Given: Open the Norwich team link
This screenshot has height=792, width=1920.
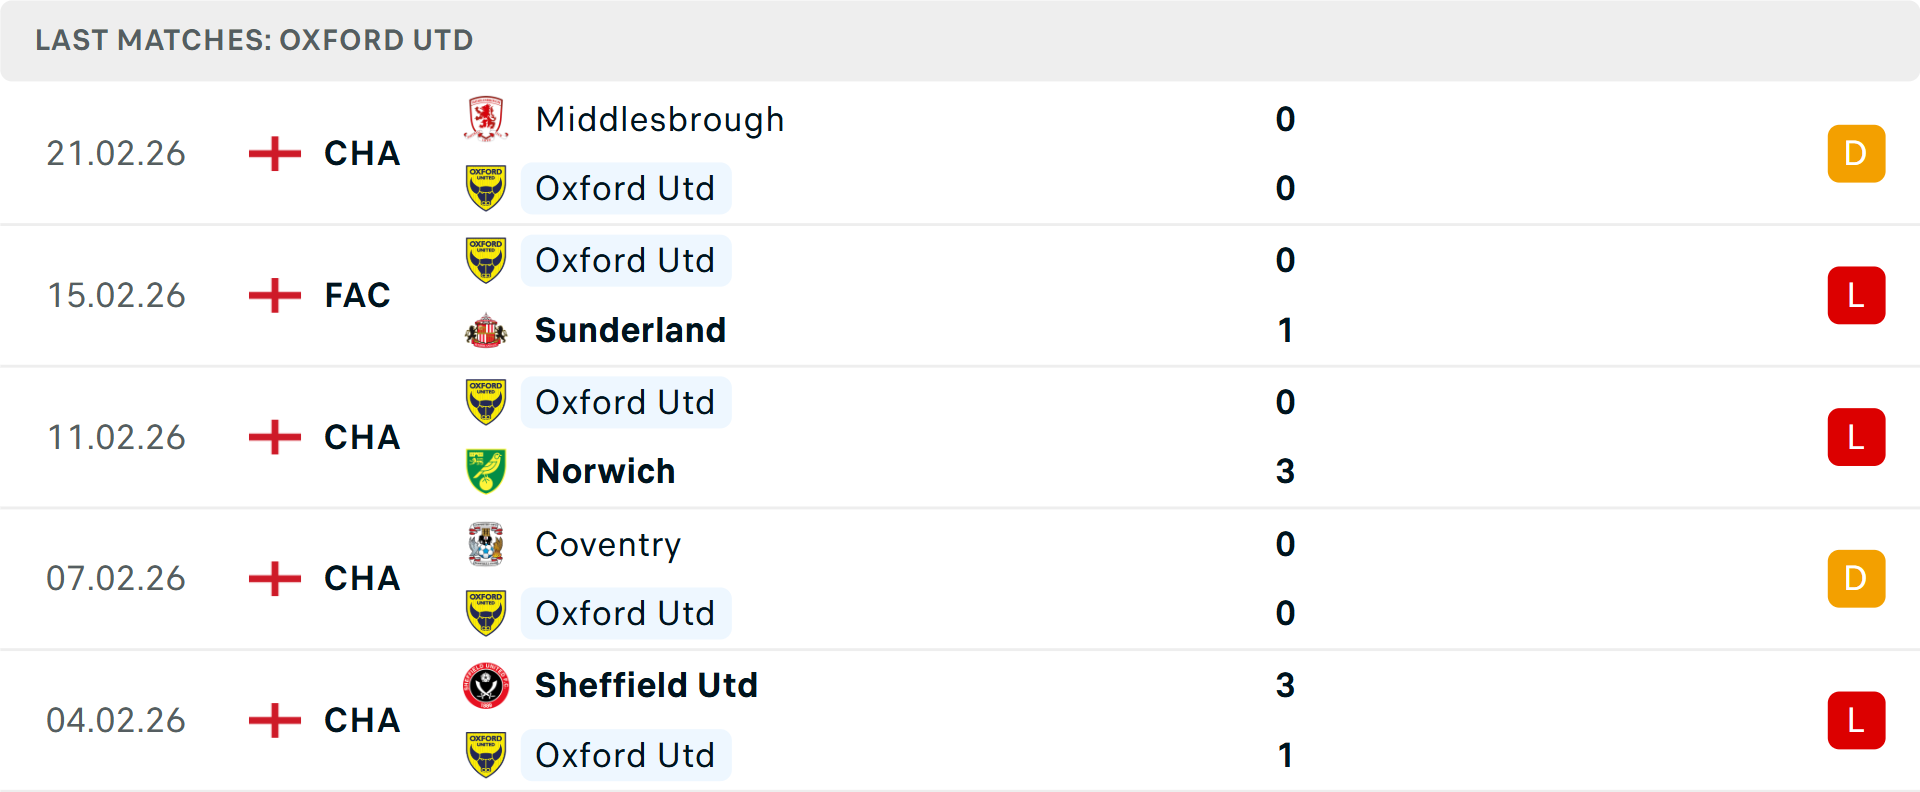Looking at the screenshot, I should [605, 471].
